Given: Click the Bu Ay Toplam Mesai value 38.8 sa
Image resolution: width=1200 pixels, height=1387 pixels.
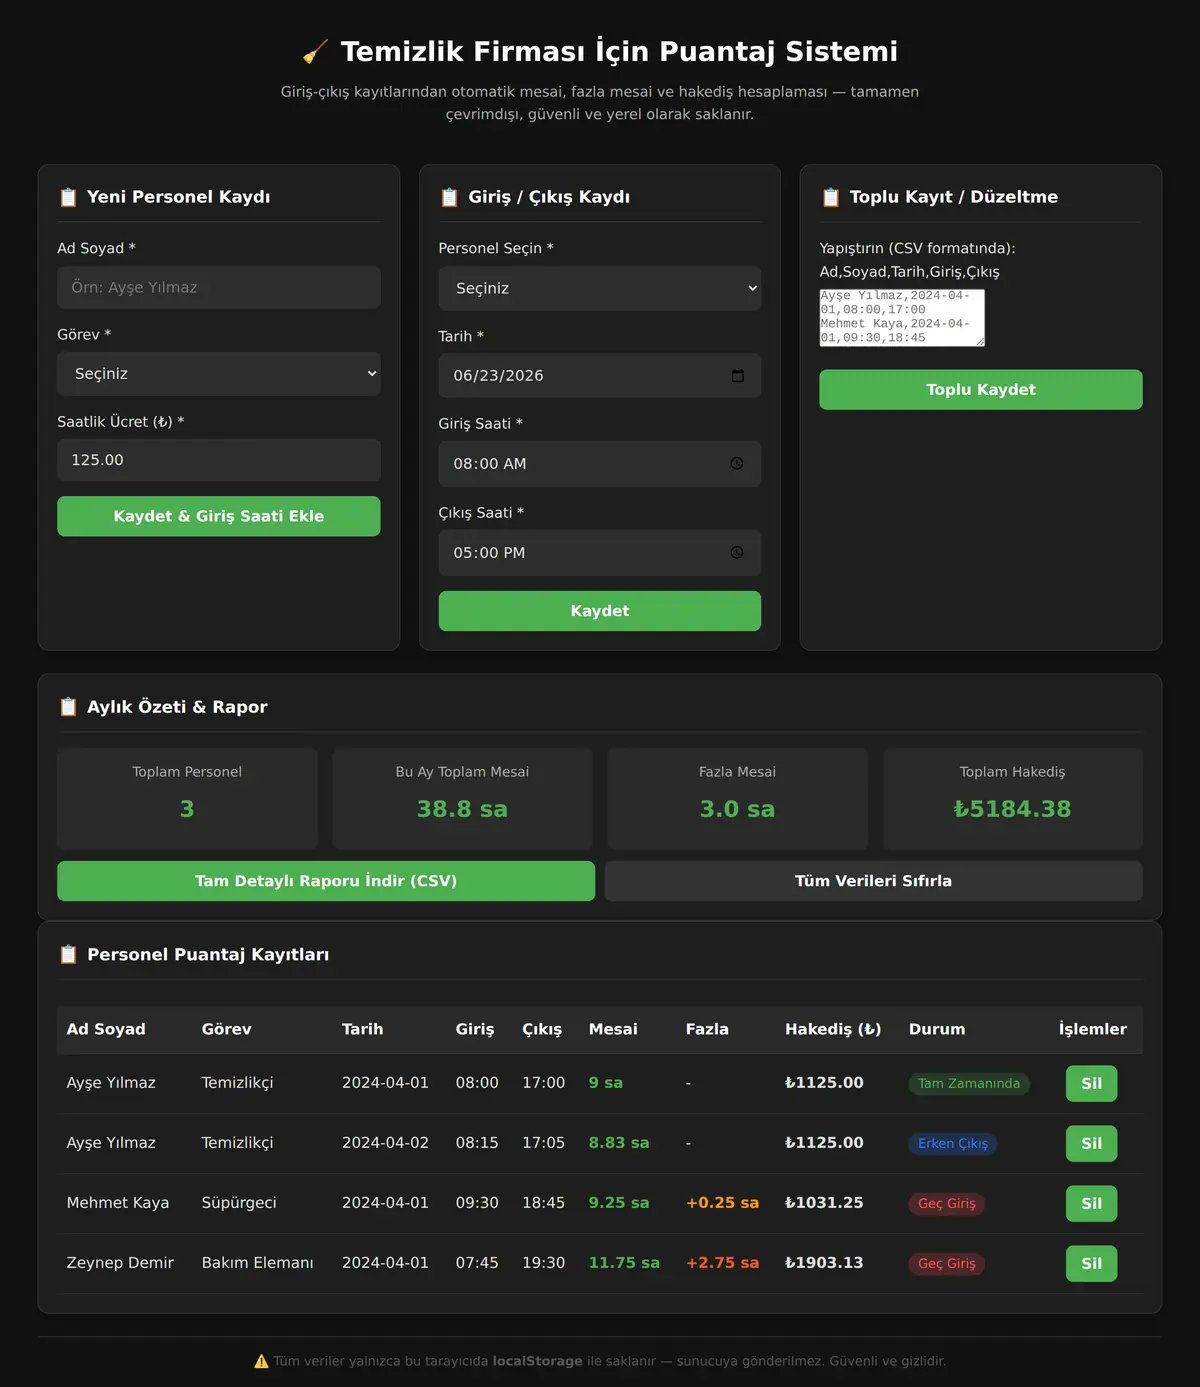Looking at the screenshot, I should coord(462,809).
